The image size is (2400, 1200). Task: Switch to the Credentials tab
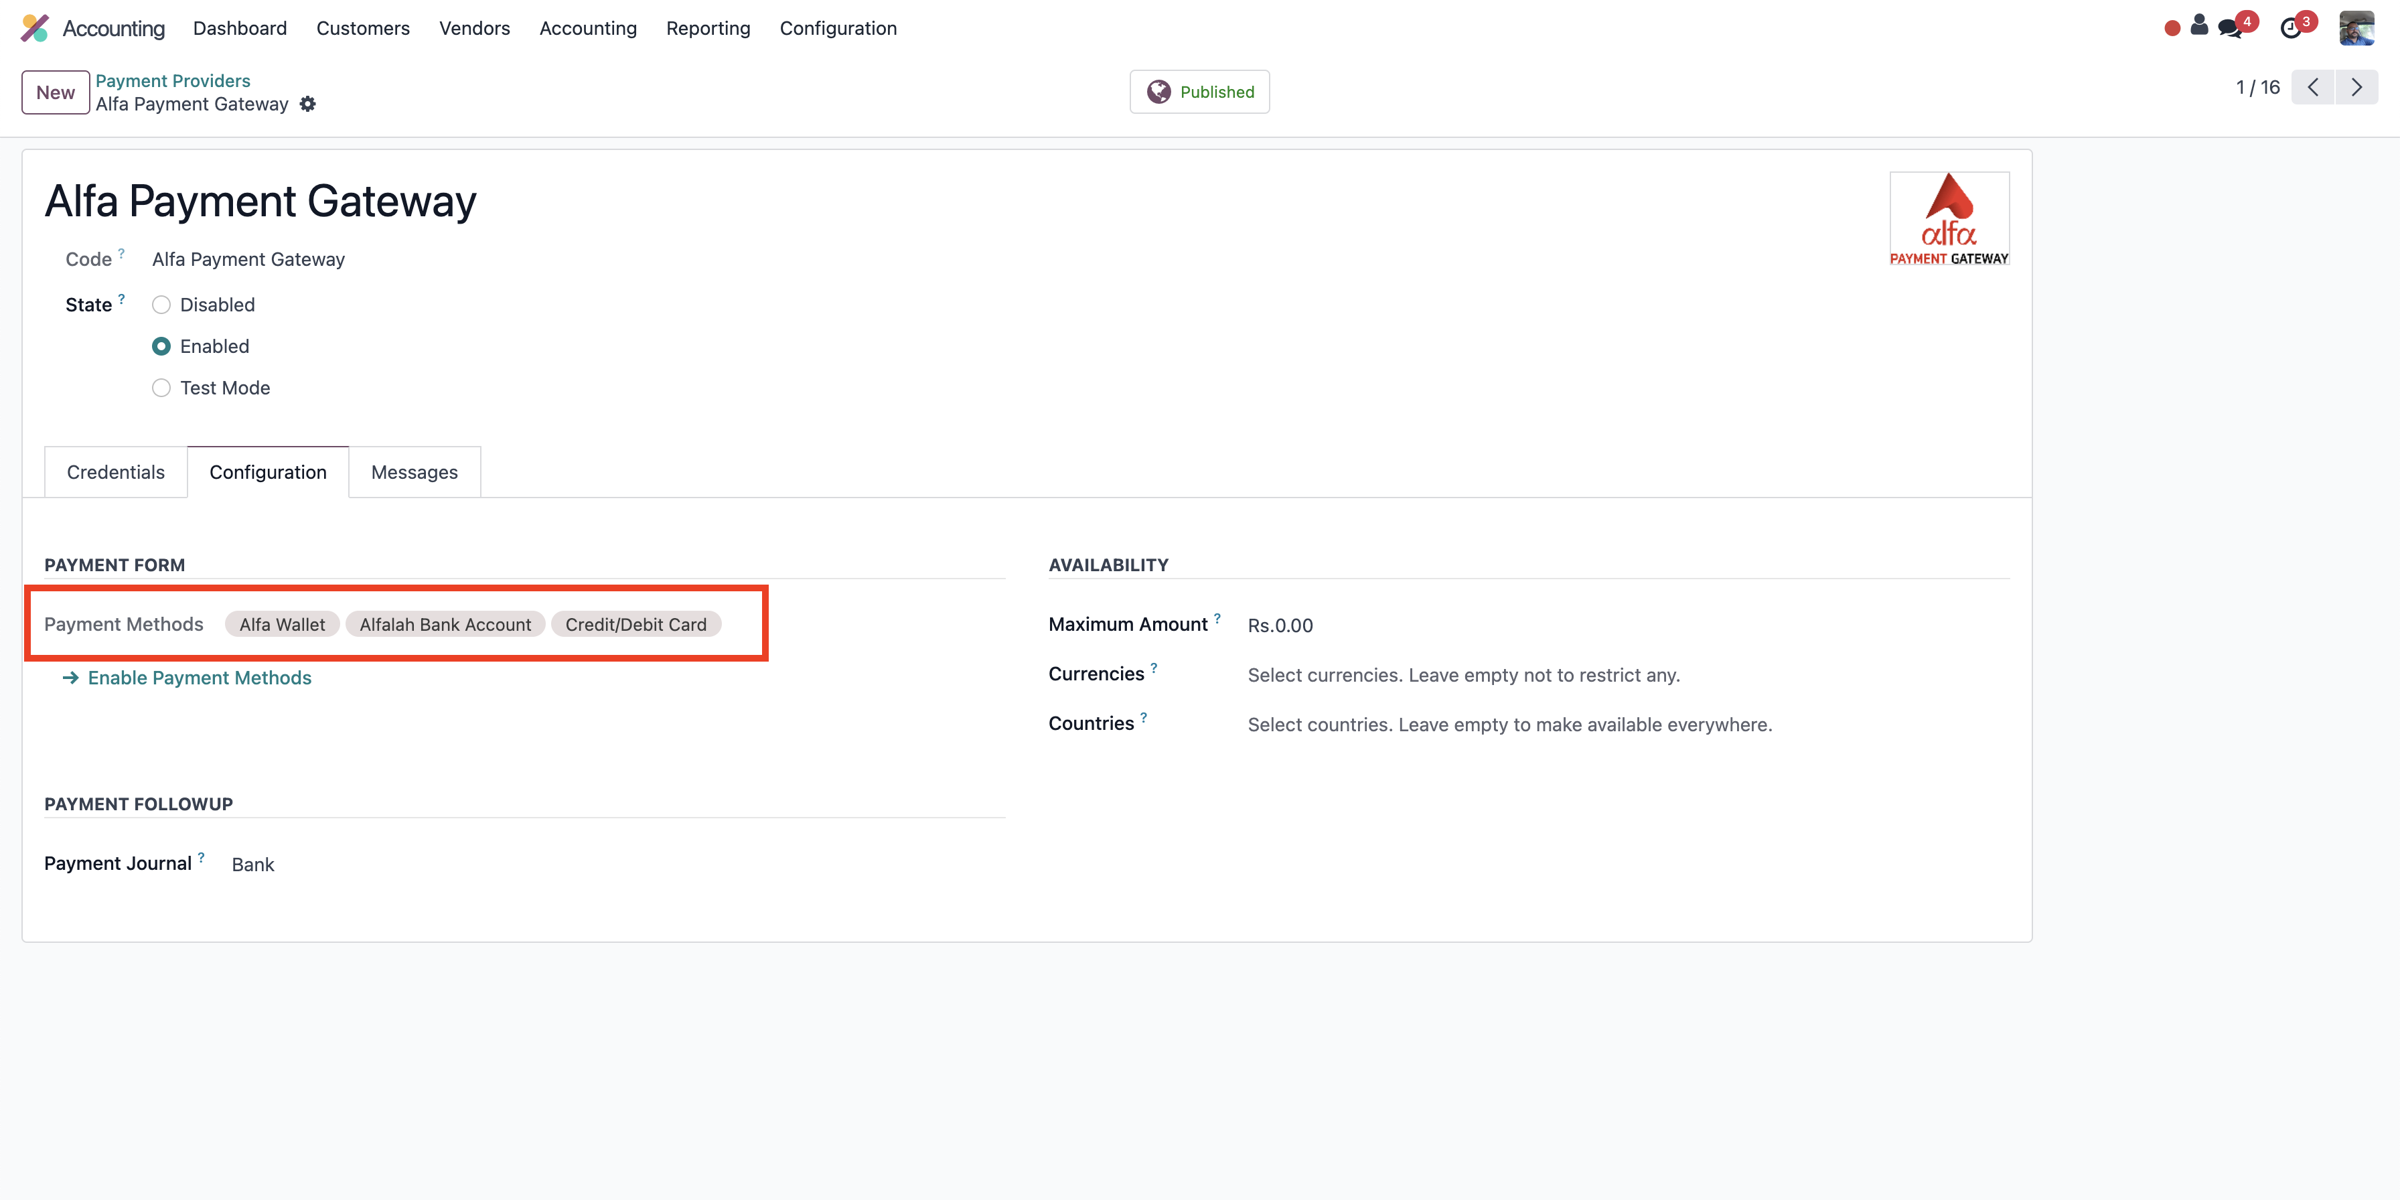pos(116,472)
